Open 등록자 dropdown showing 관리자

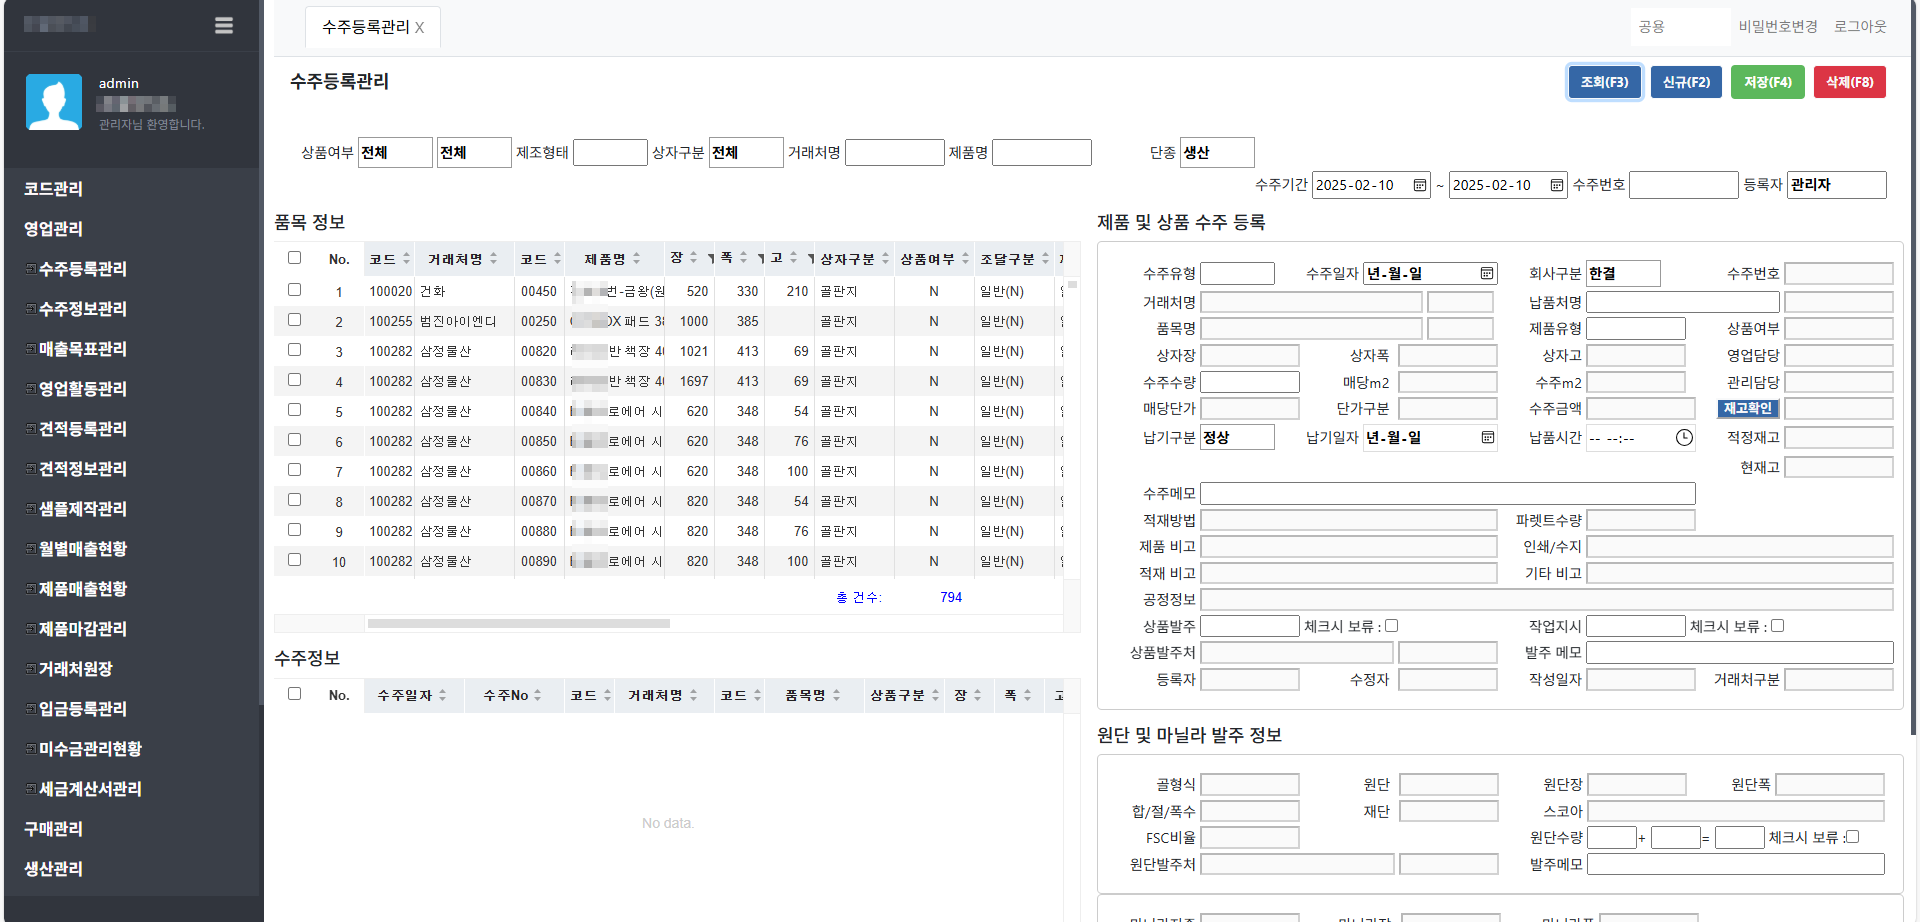coord(1837,185)
